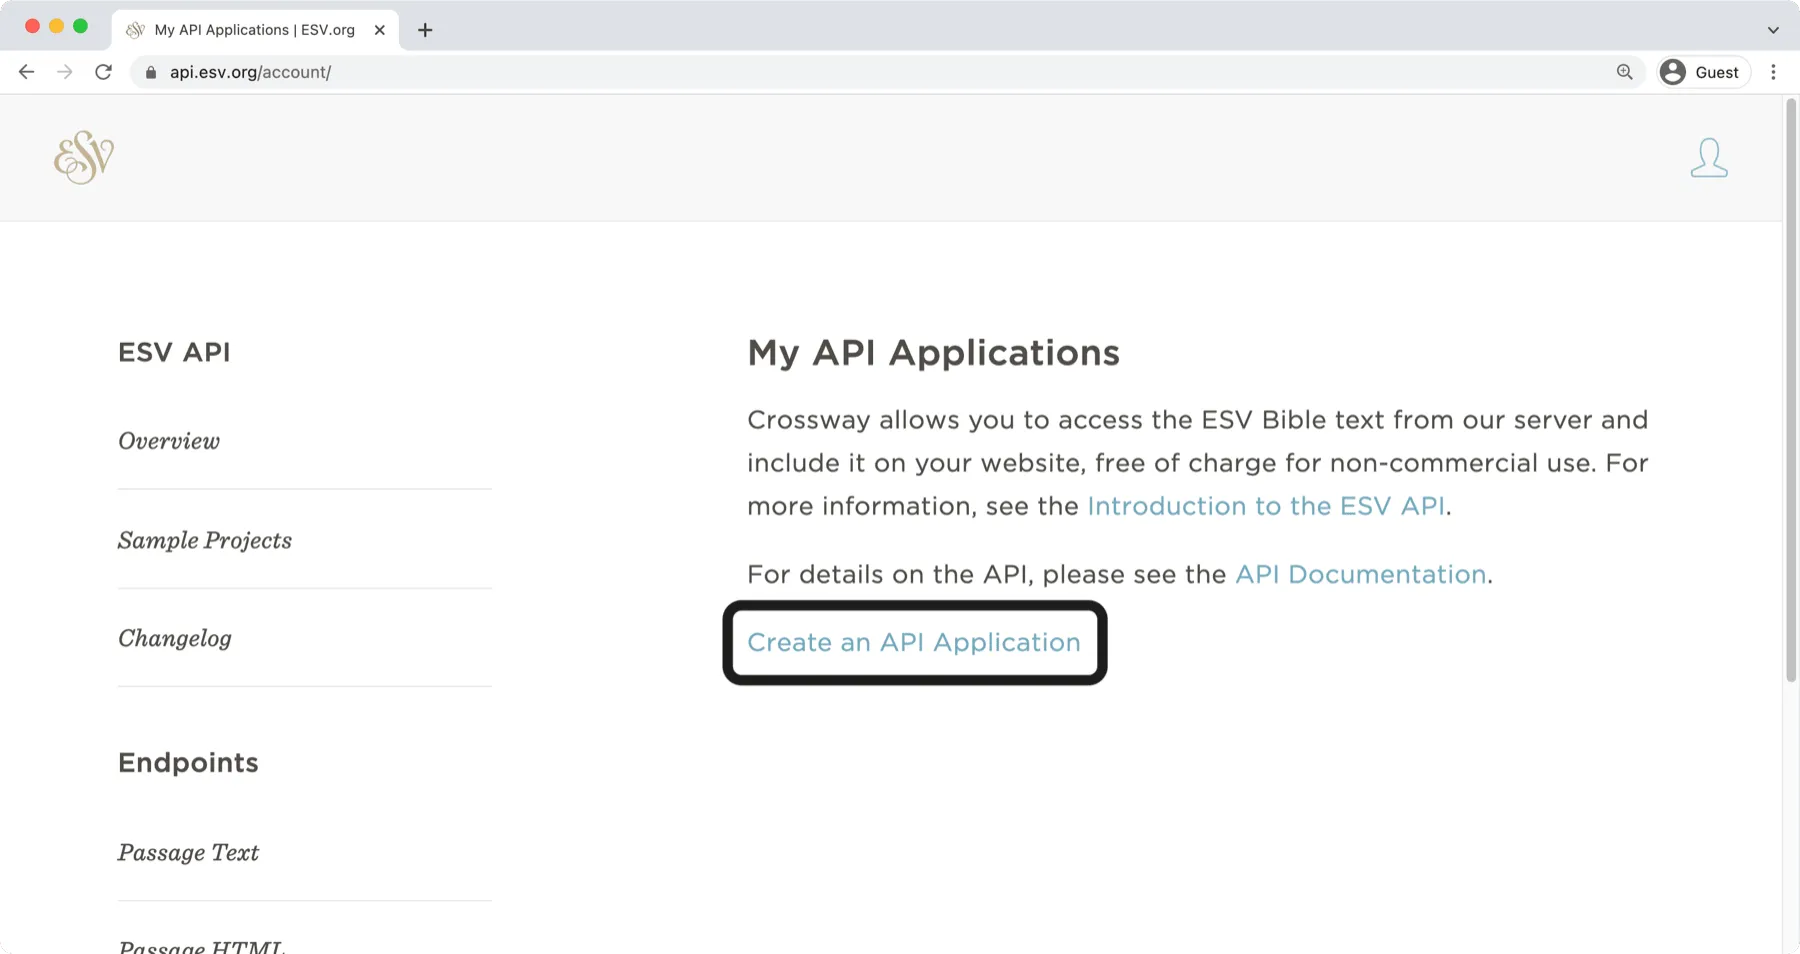Click 'Create an API Application'

(x=913, y=643)
